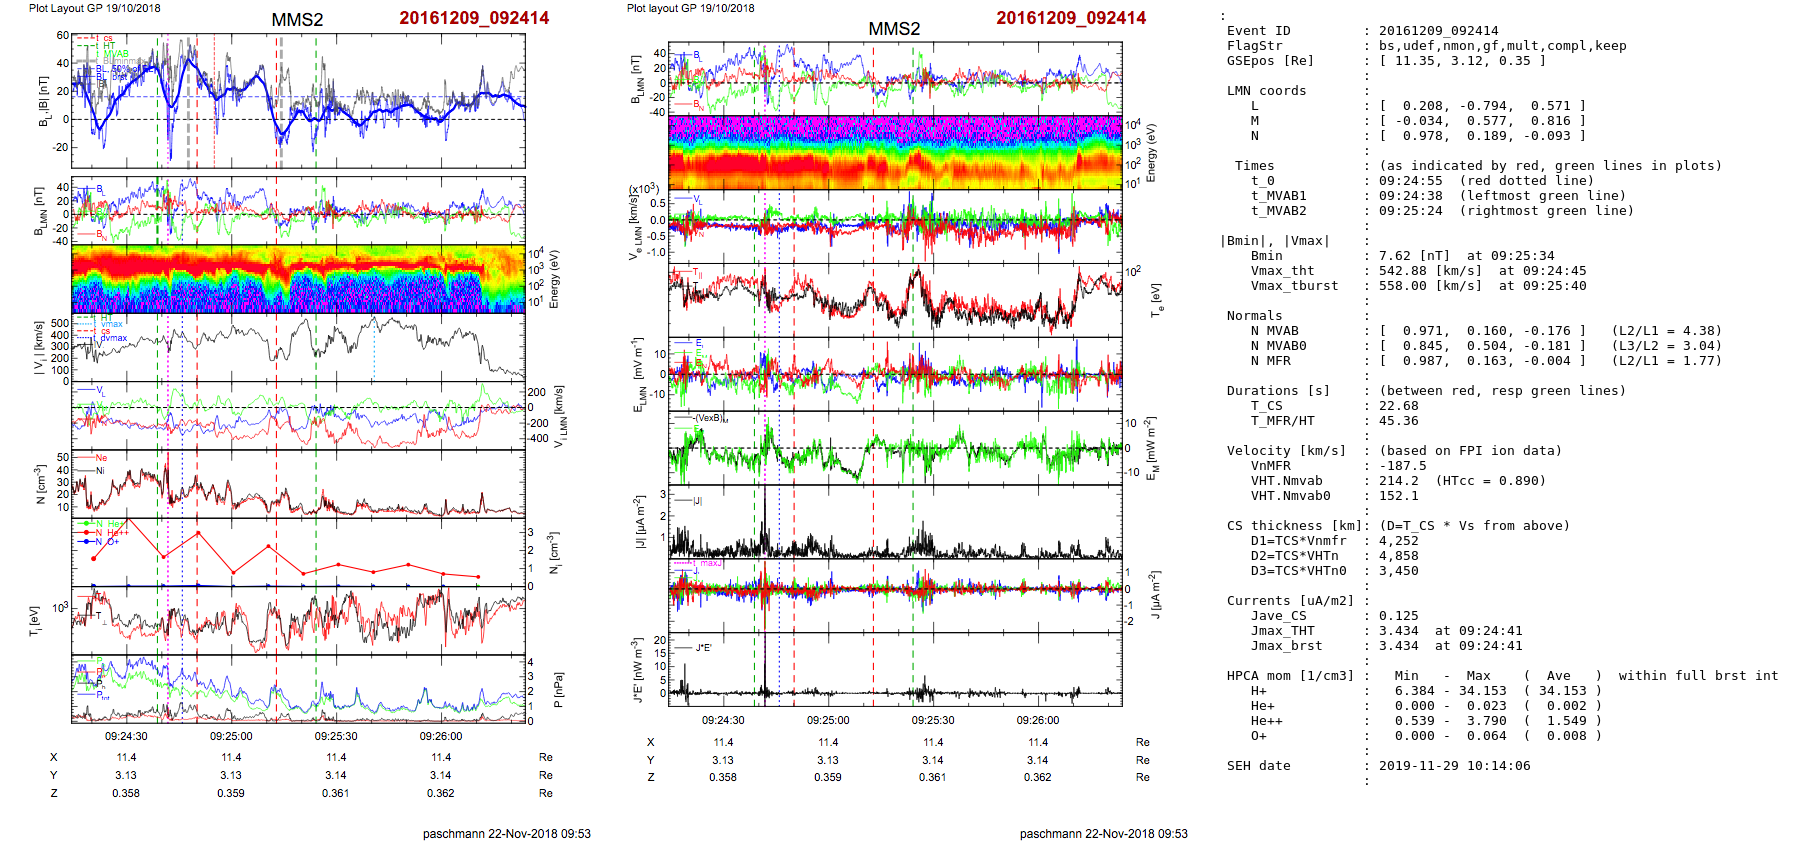Image resolution: width=1804 pixels, height=841 pixels.
Task: Click the VnMFR velocity value -187.5
Action: coord(1402,466)
